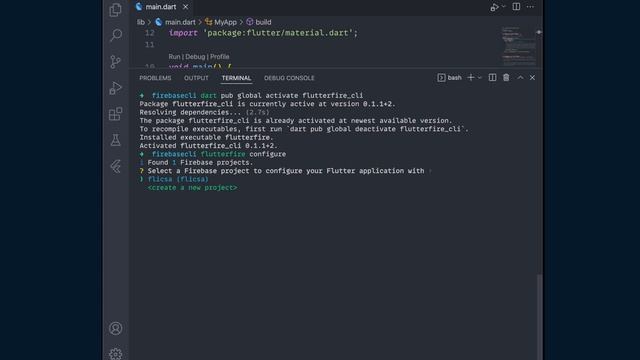Screen dimensions: 640x360
Task: Open the Manage gear icon
Action: point(116,353)
